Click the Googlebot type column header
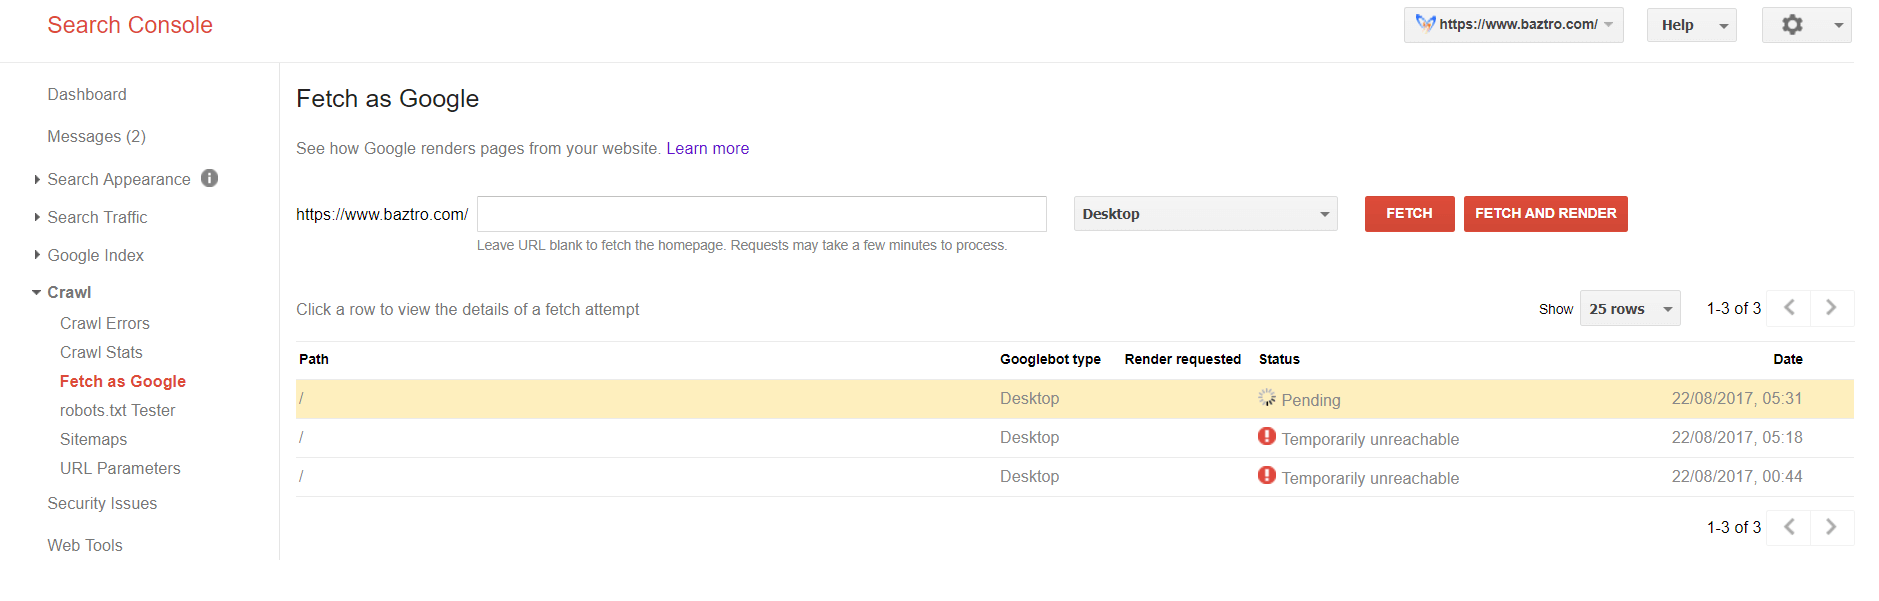The image size is (1879, 601). coord(1050,359)
